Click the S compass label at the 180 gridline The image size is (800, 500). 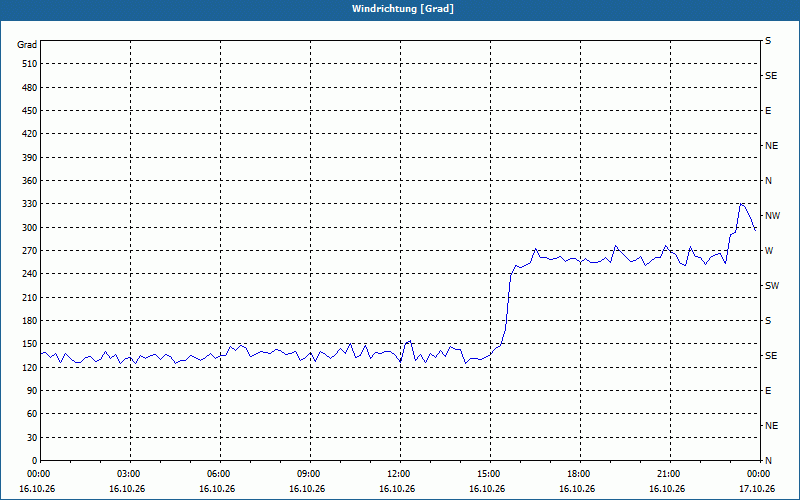768,321
